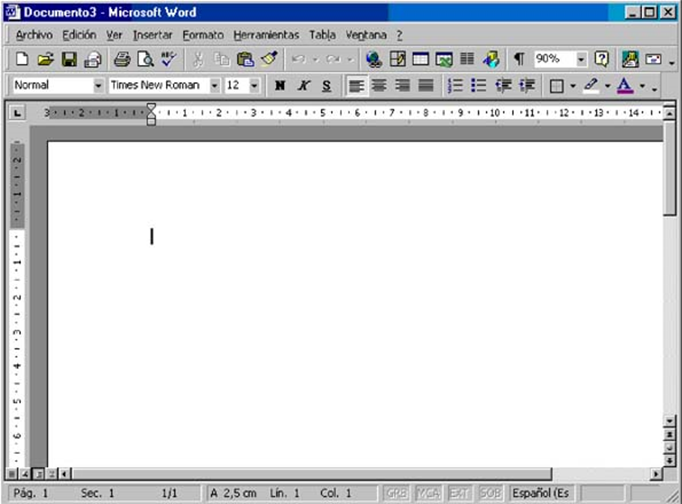Image resolution: width=682 pixels, height=504 pixels.
Task: Expand the font color dropdown arrow
Action: [x=642, y=86]
